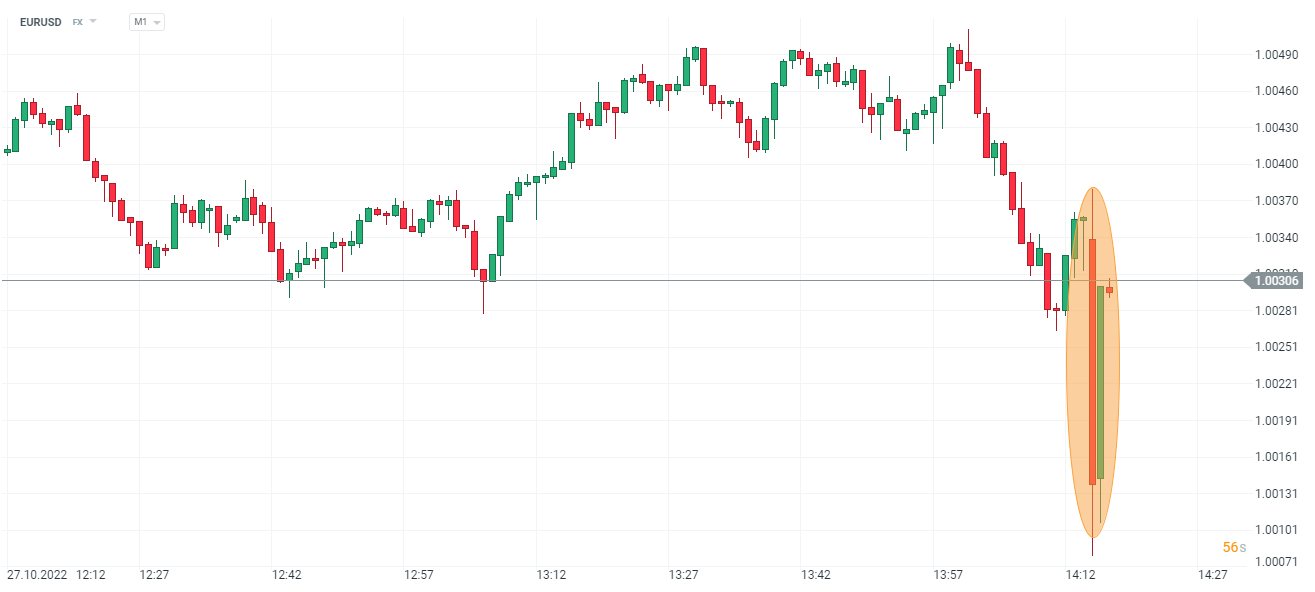
Task: Click the EURUSD symbol name
Action: (41, 21)
